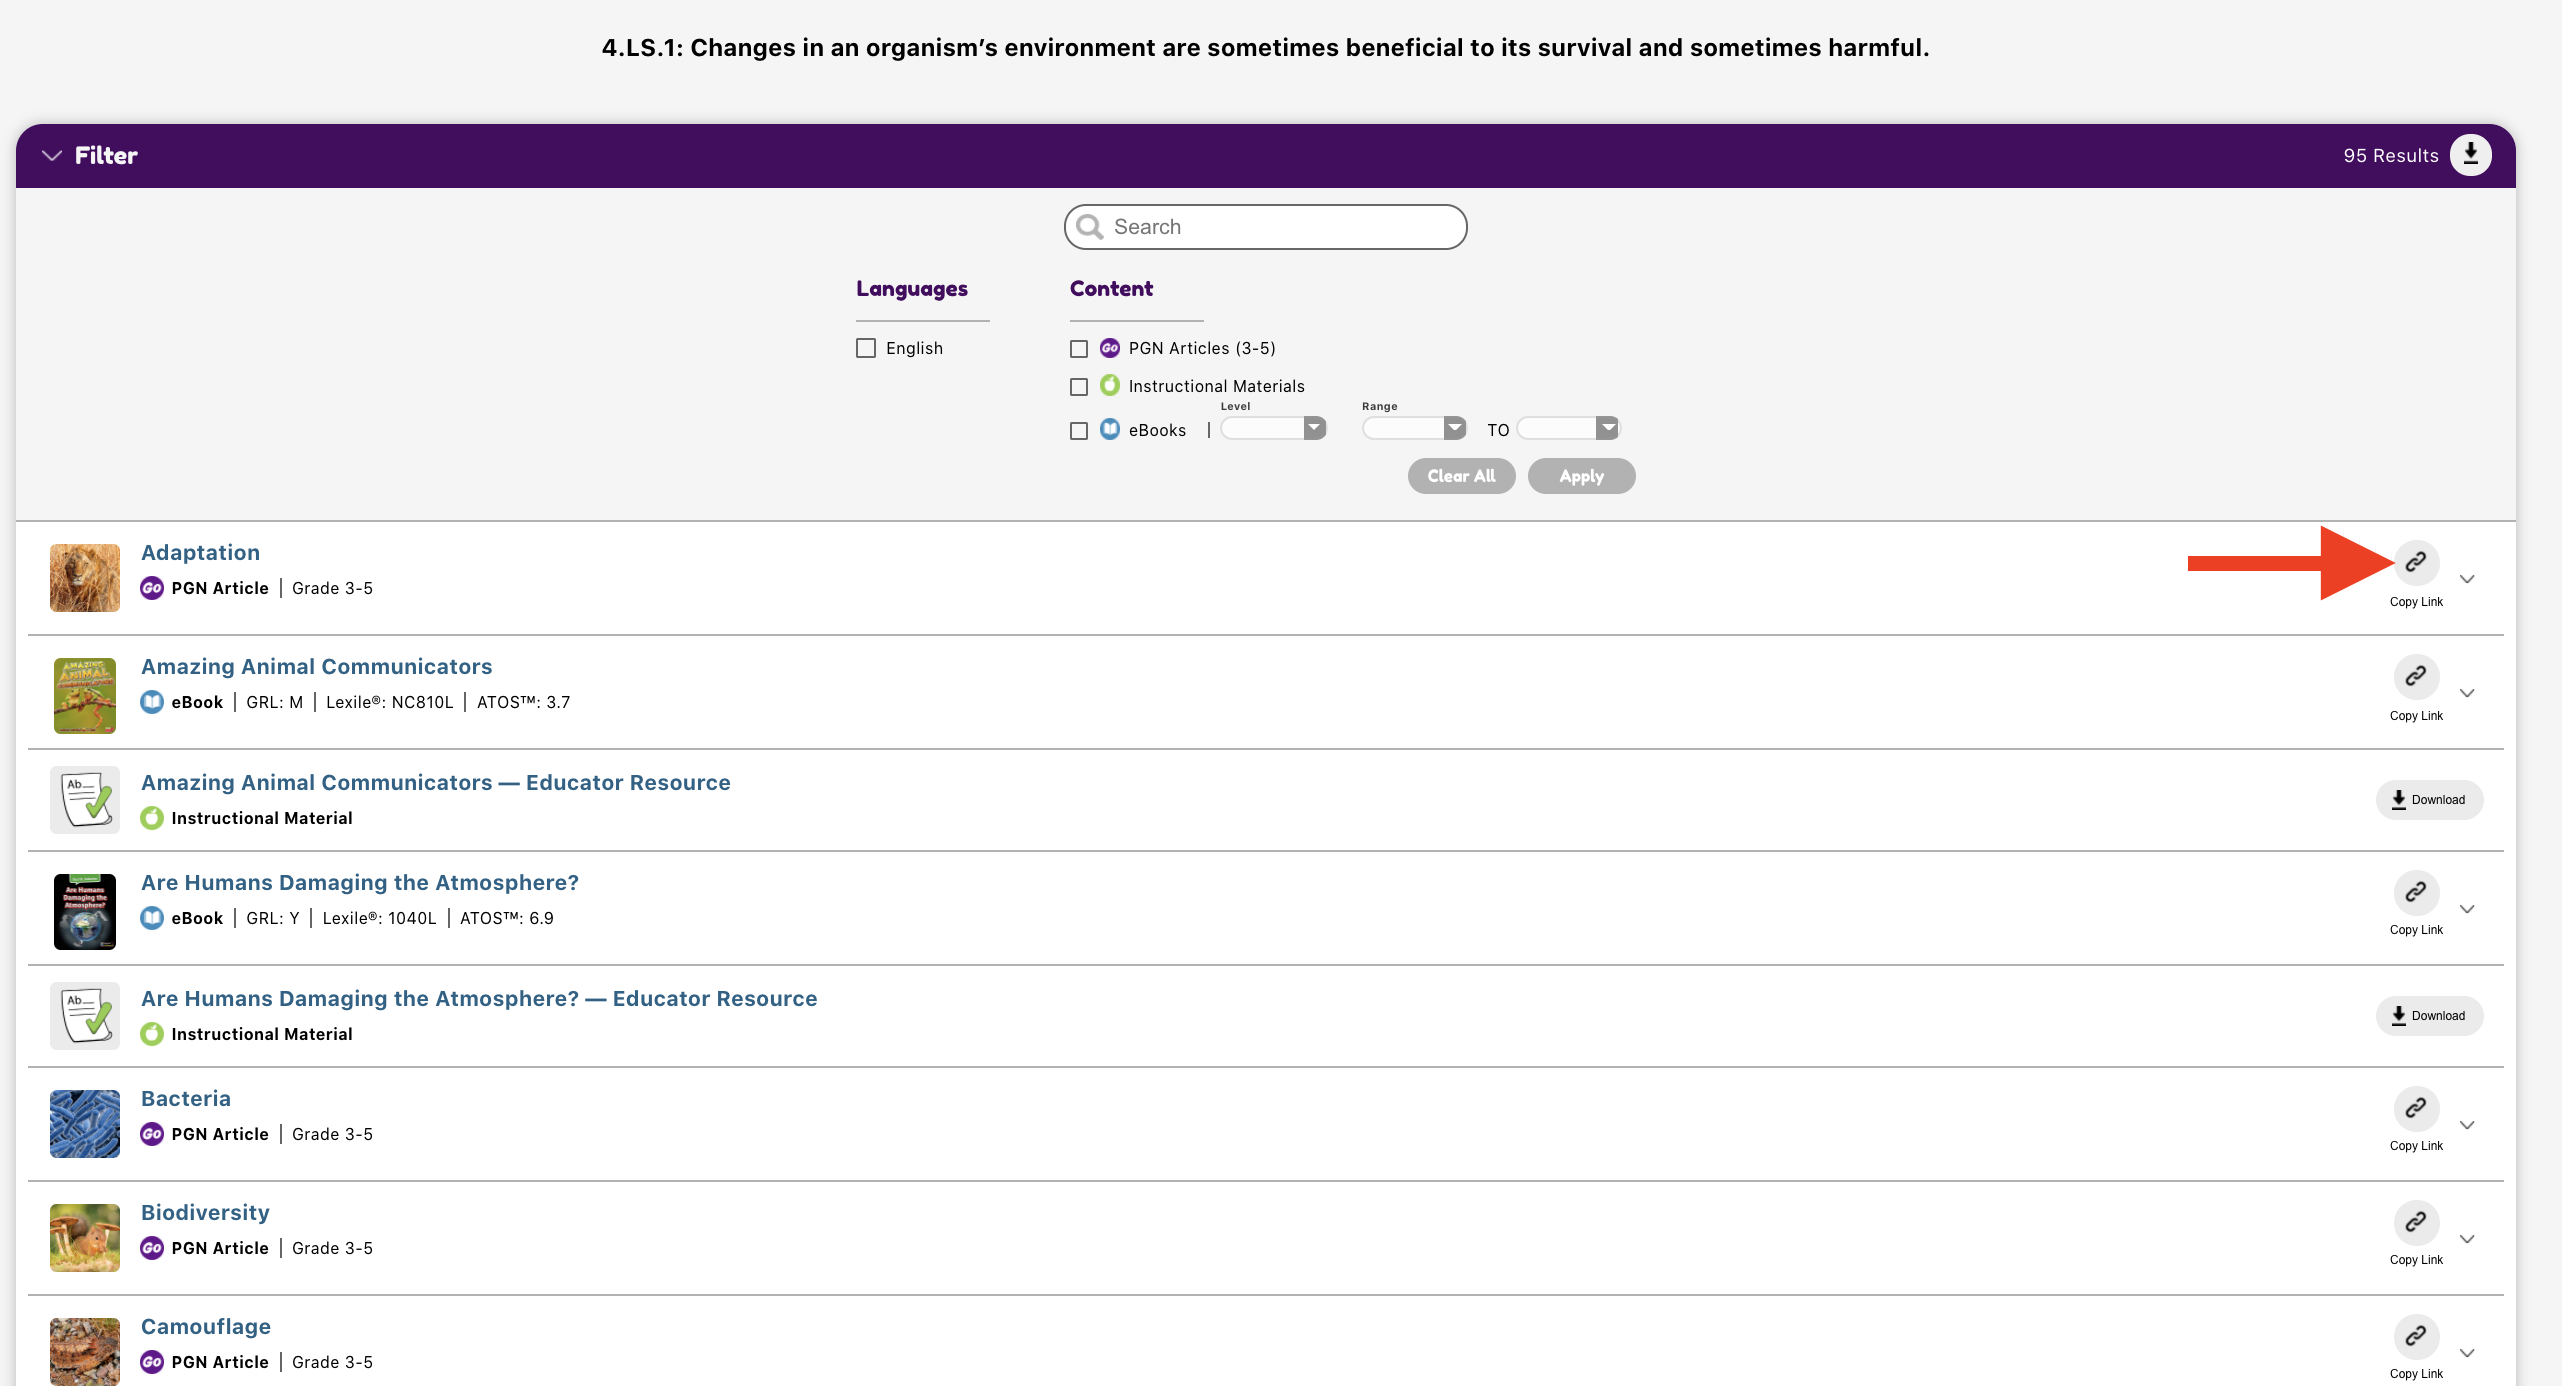
Task: Enable the PGN Articles 3-5 content filter
Action: click(x=1079, y=346)
